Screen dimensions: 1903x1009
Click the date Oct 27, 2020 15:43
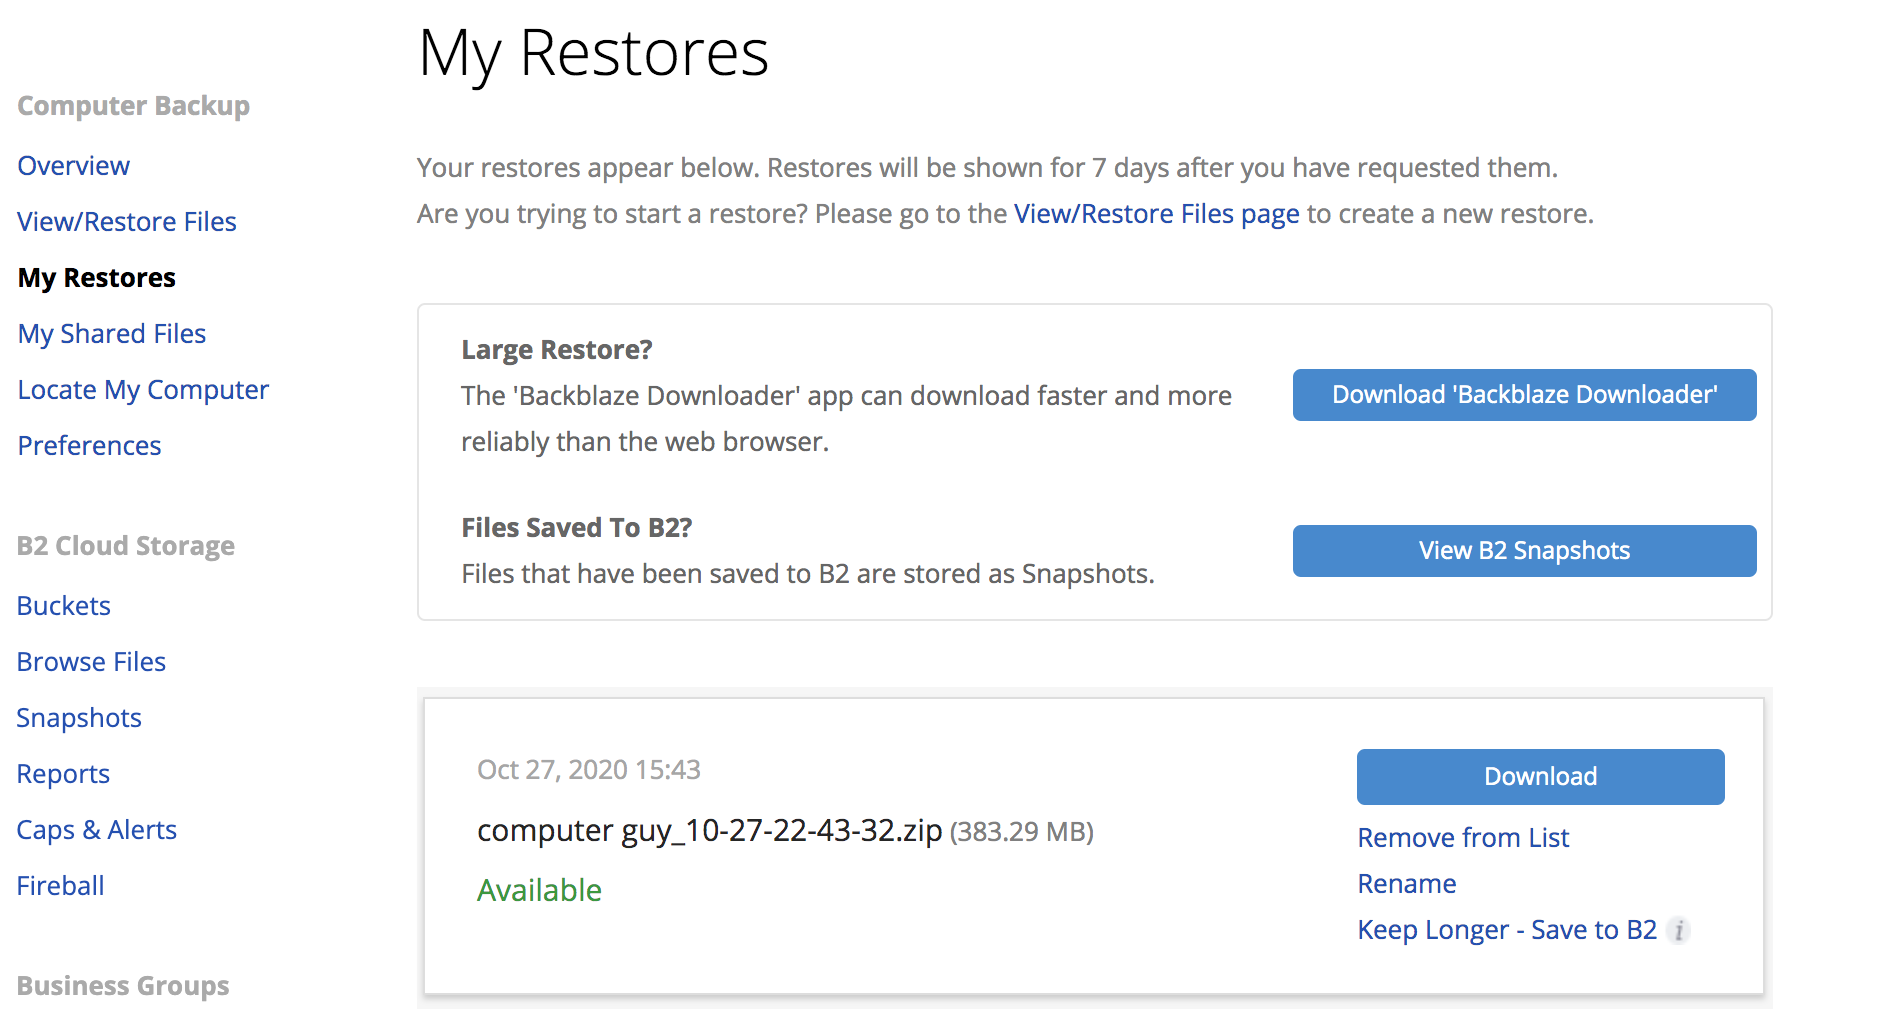tap(589, 770)
